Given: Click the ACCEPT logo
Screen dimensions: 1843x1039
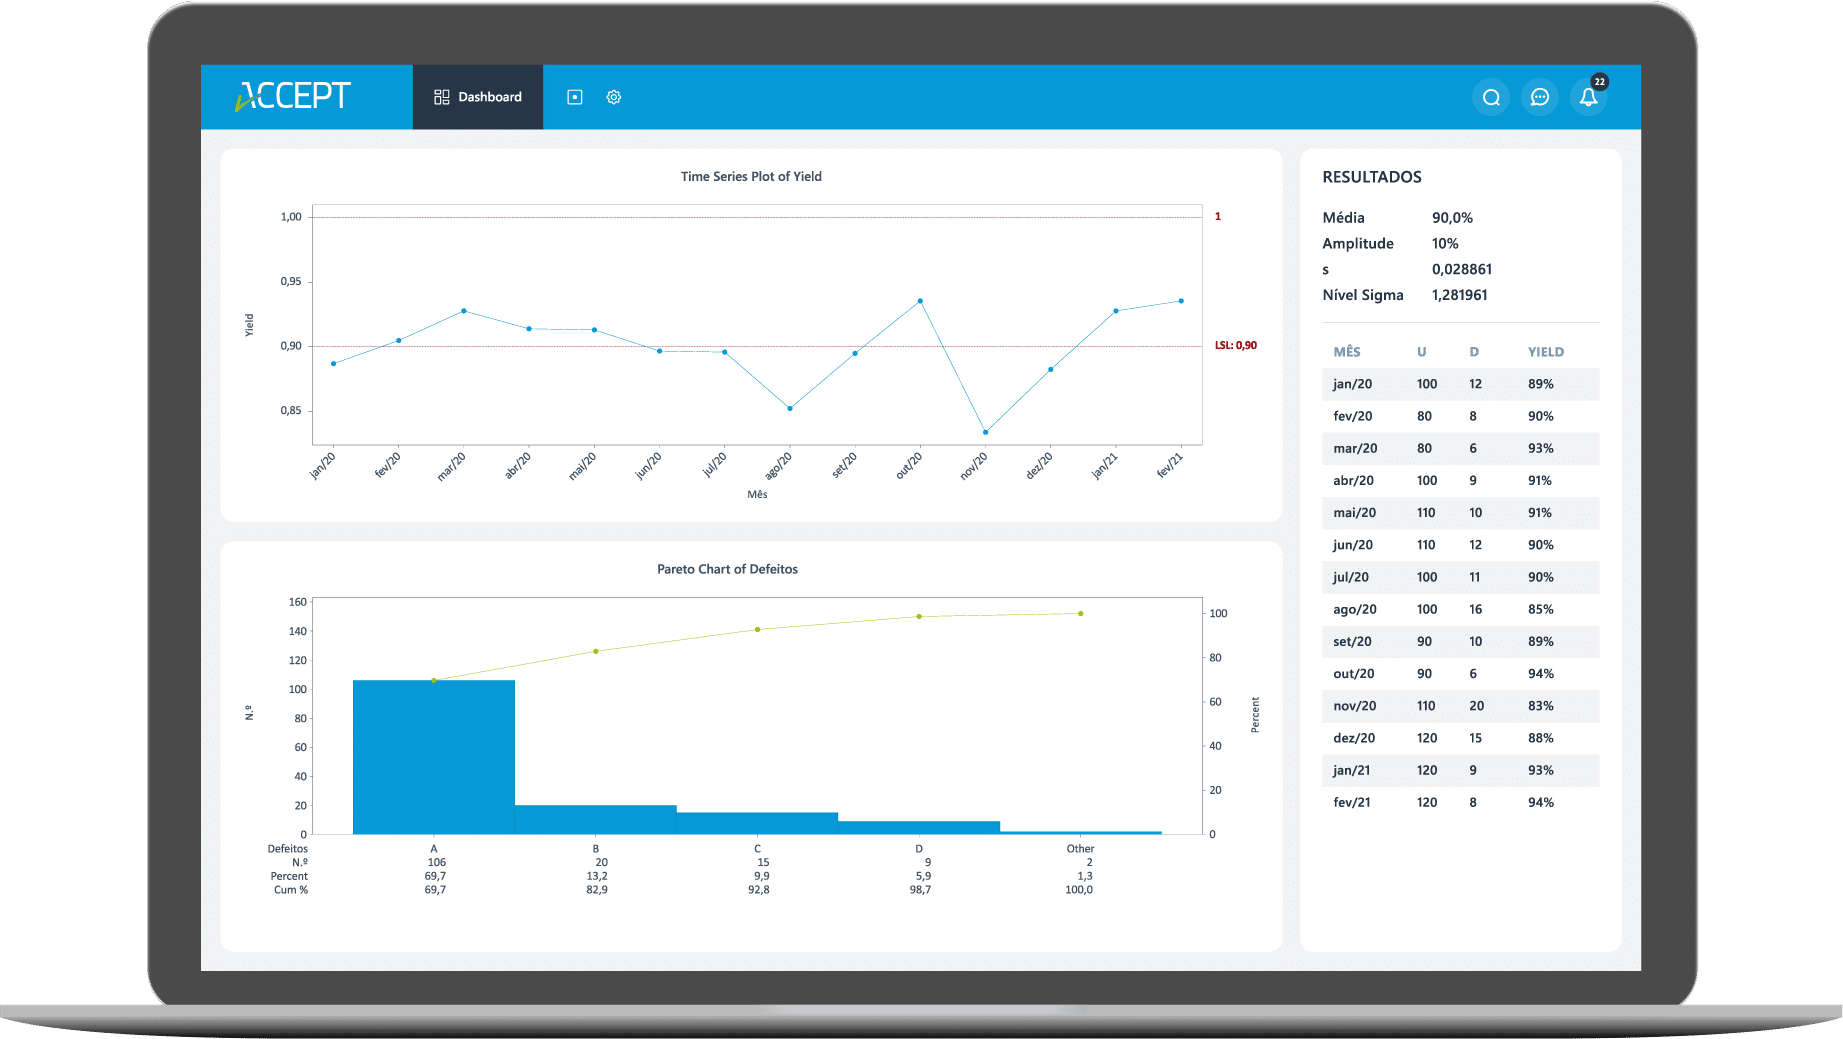Looking at the screenshot, I should pyautogui.click(x=293, y=96).
